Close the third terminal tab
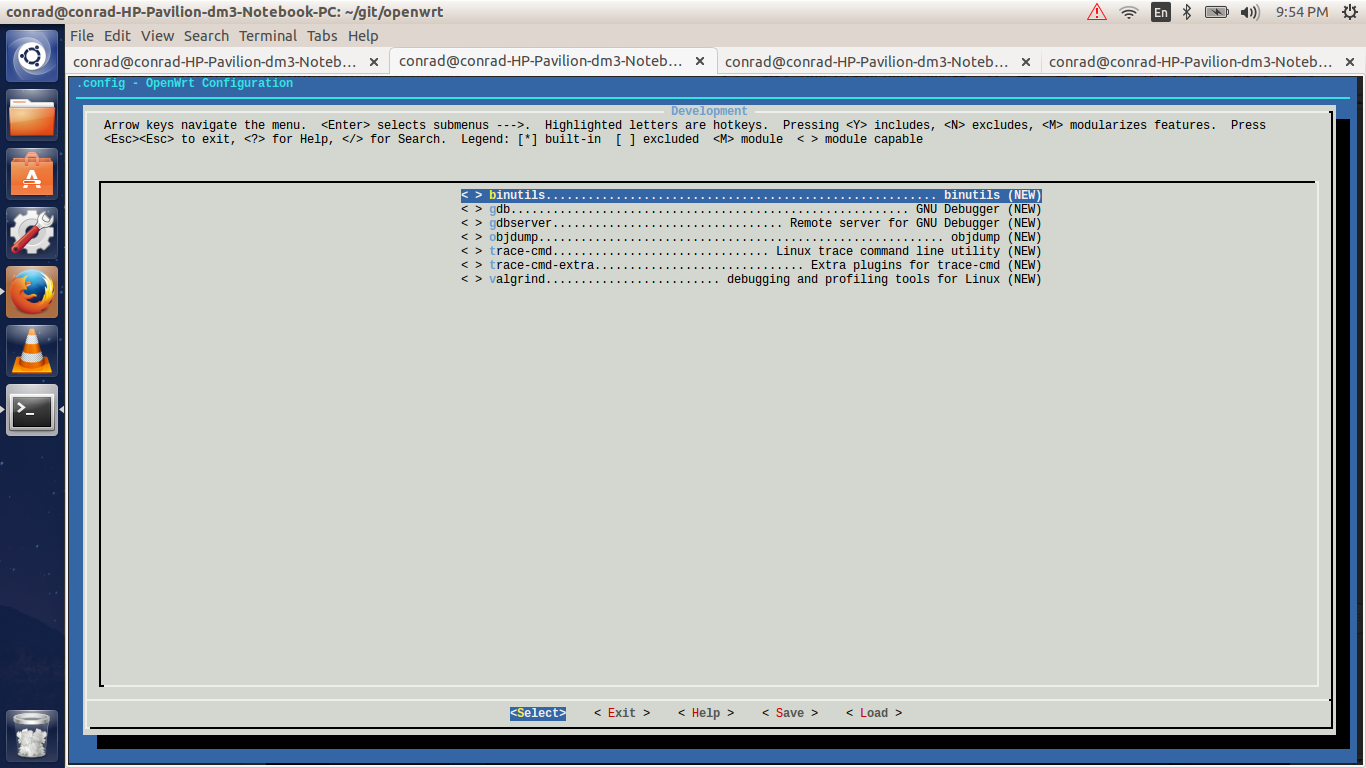Viewport: 1366px width, 768px height. tap(1025, 61)
